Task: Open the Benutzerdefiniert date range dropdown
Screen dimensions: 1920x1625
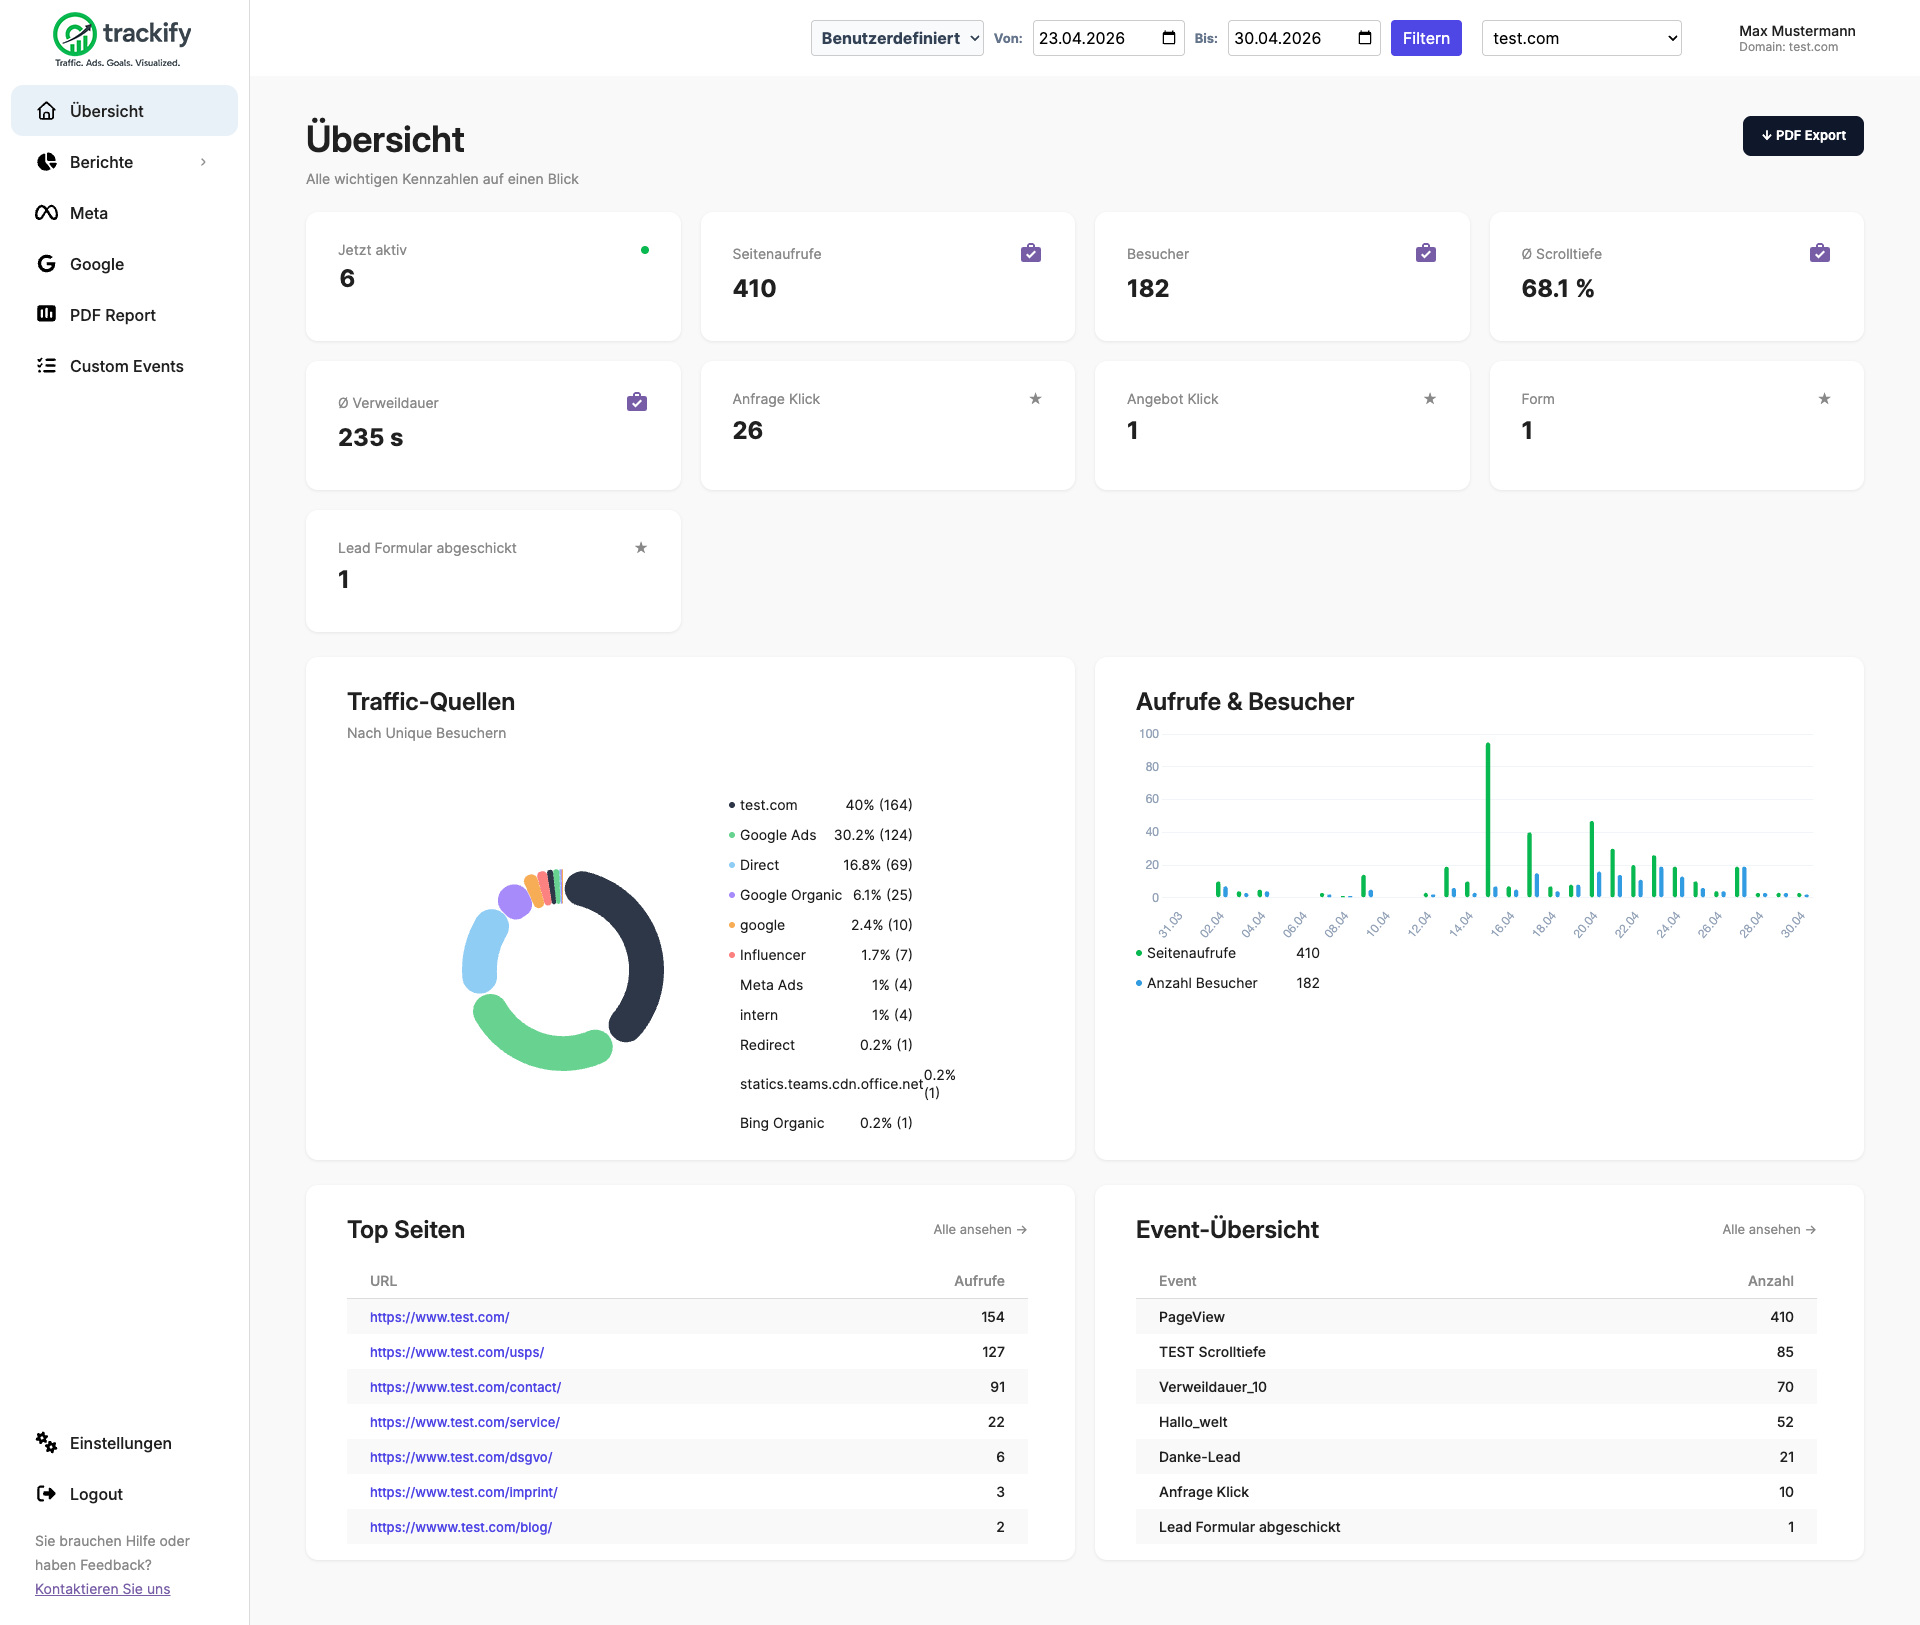Action: click(x=897, y=38)
